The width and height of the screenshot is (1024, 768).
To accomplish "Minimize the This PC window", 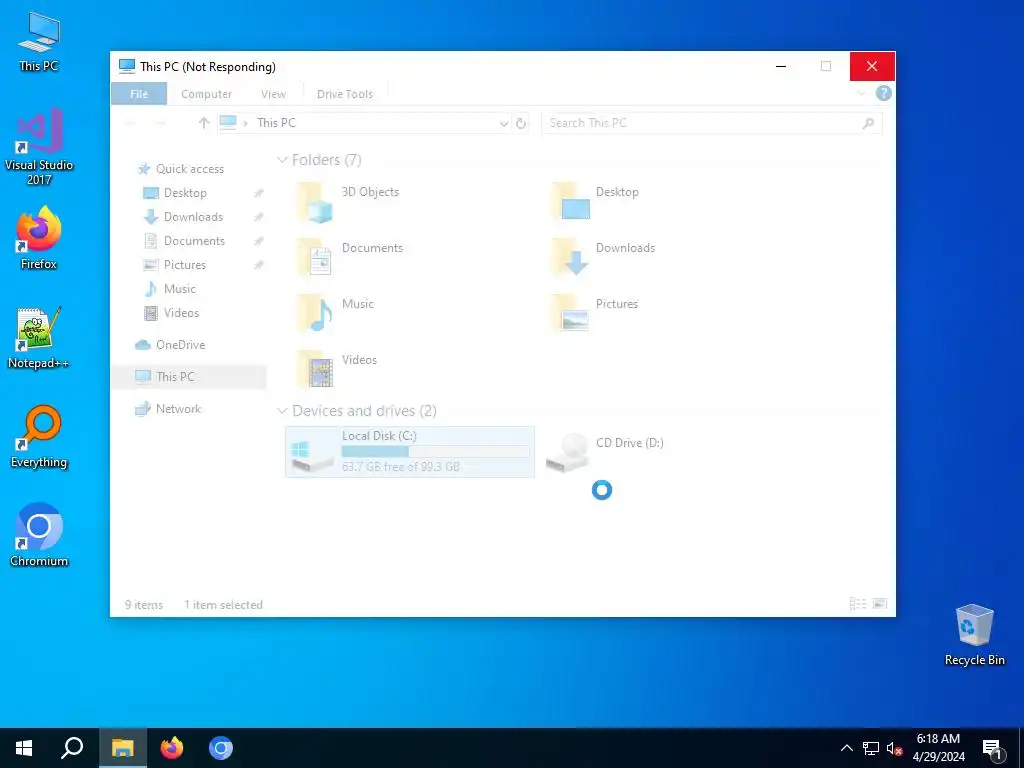I will pos(781,66).
